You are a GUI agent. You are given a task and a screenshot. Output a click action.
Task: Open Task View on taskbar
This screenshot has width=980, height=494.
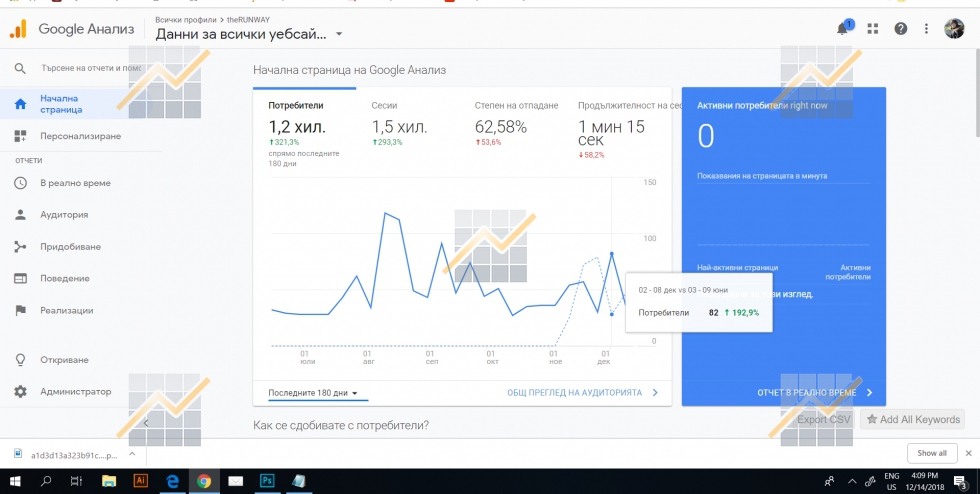tap(76, 481)
